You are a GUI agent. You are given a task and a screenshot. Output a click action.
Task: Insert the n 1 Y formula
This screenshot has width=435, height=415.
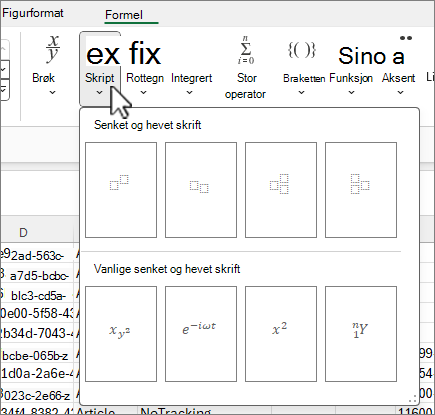click(361, 334)
